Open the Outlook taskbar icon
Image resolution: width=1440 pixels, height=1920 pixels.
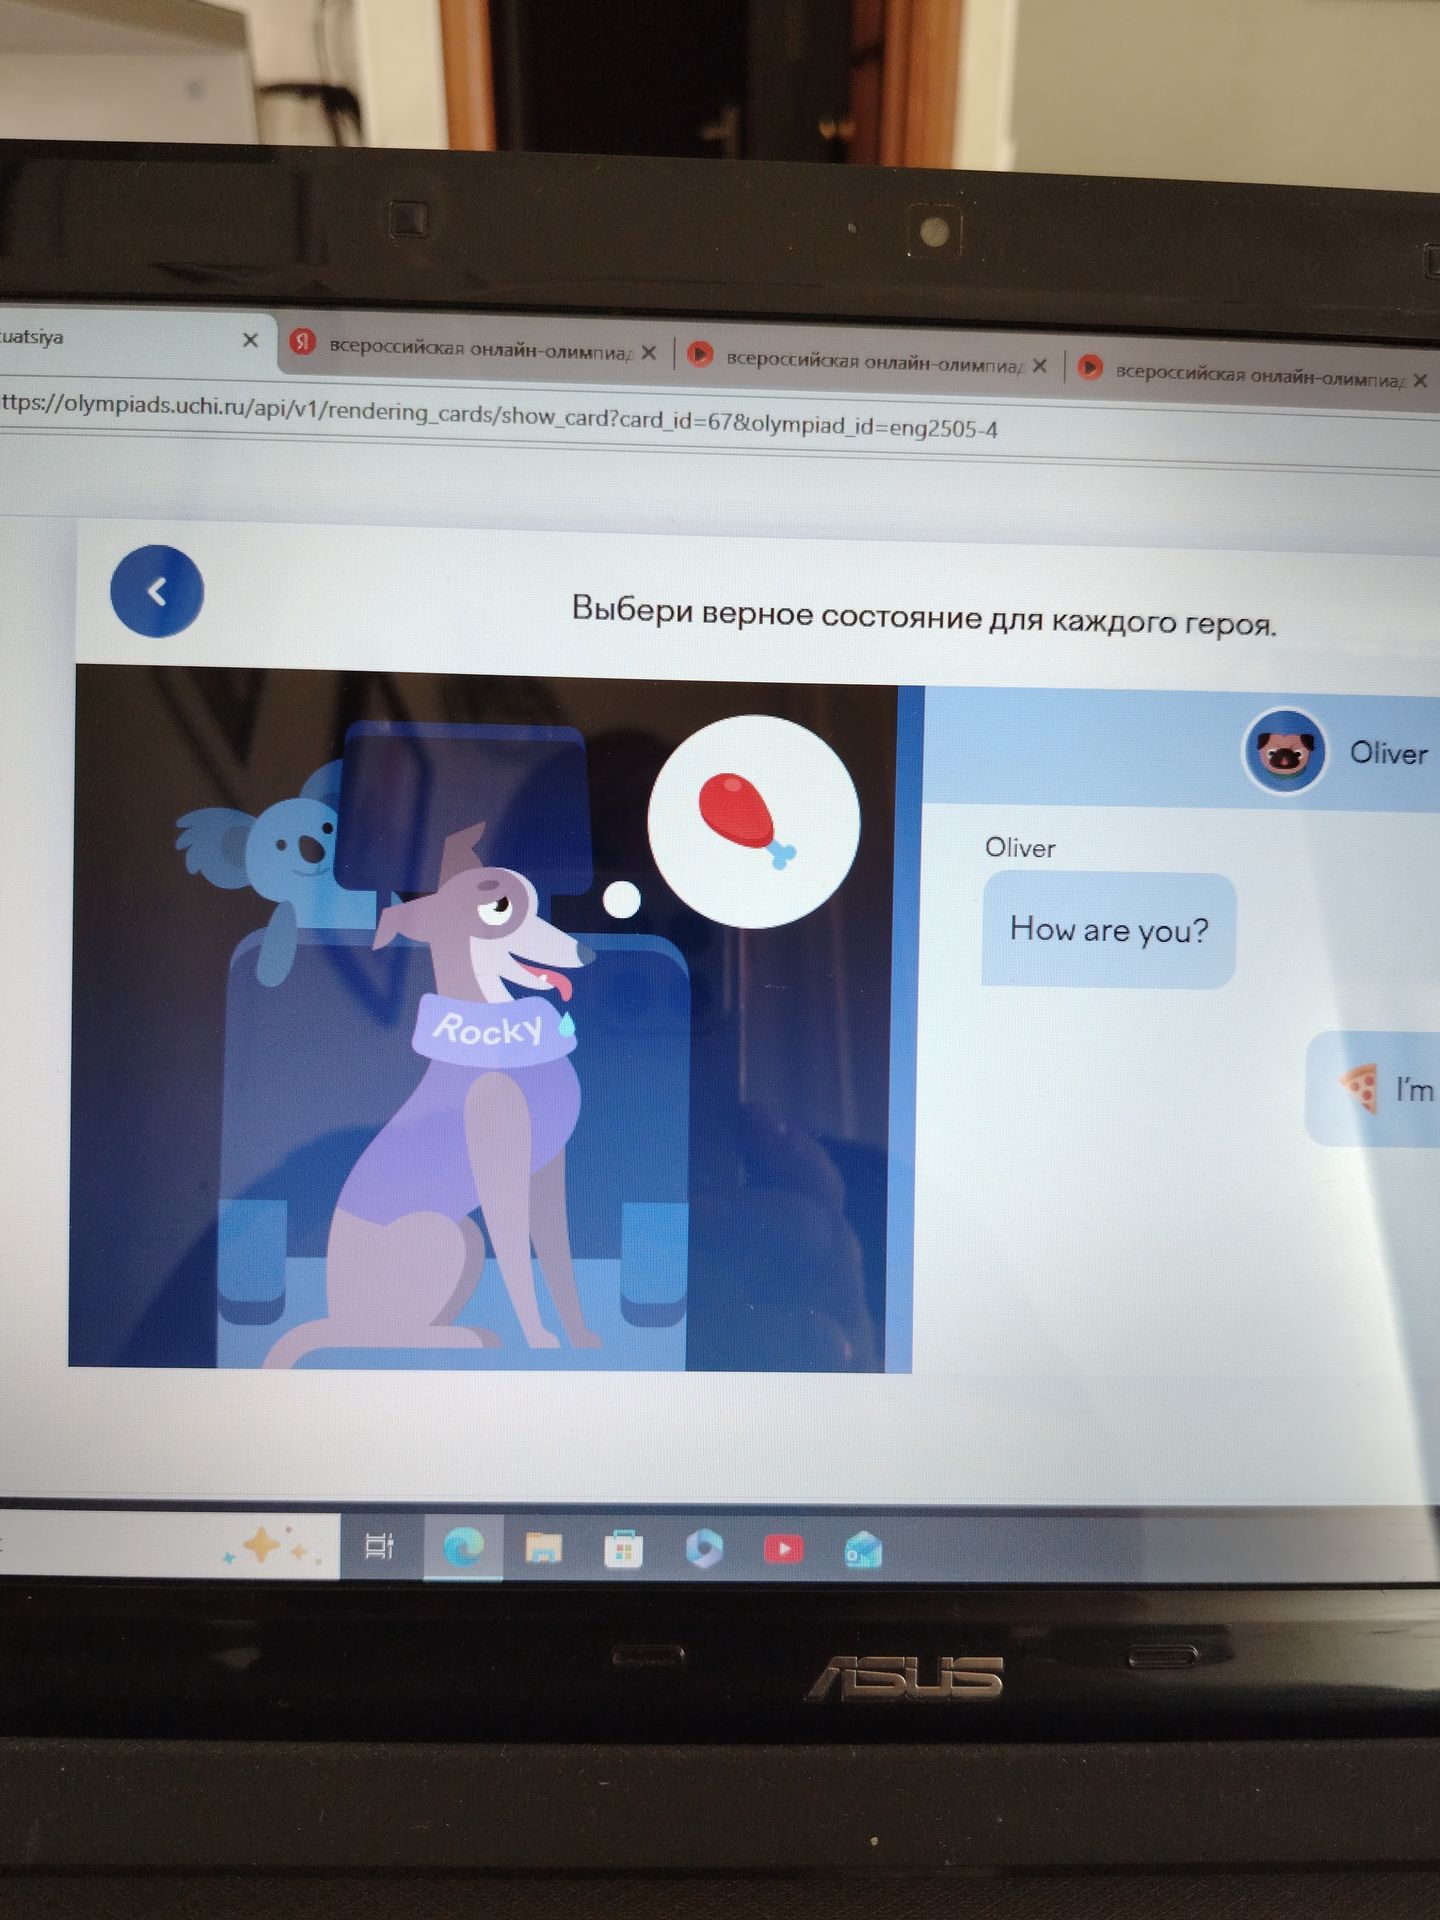pyautogui.click(x=863, y=1551)
